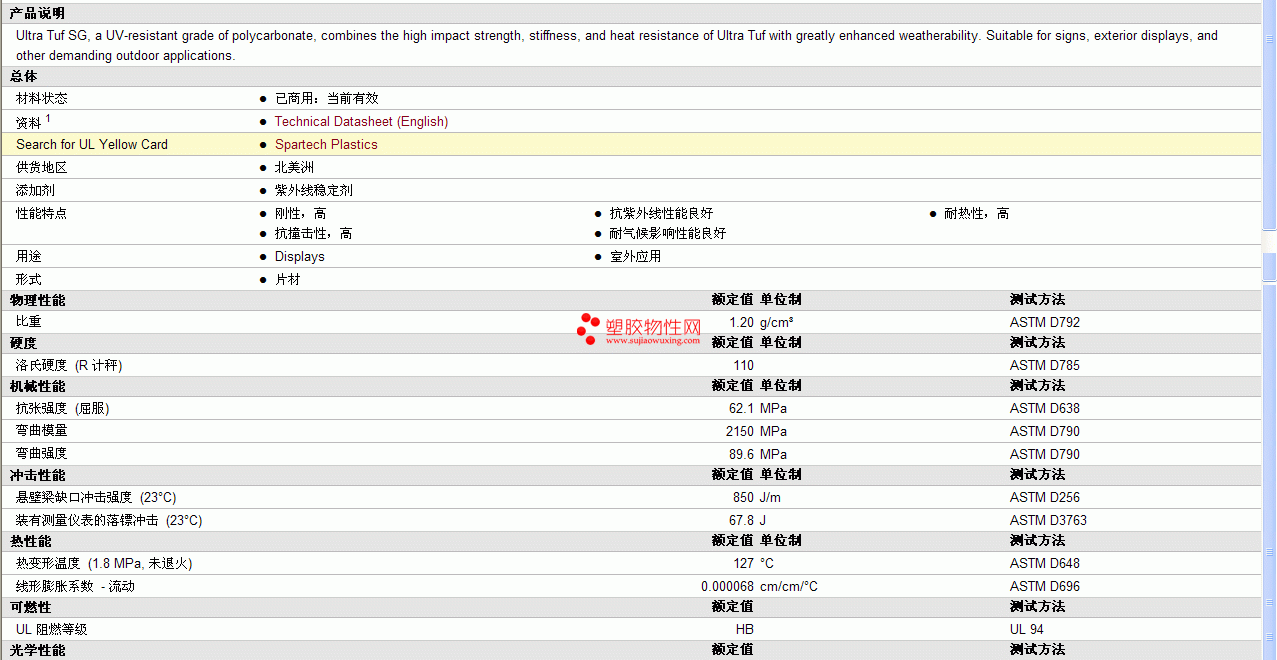Click the 弯曲模量 property label
Image resolution: width=1277 pixels, height=660 pixels.
point(42,431)
